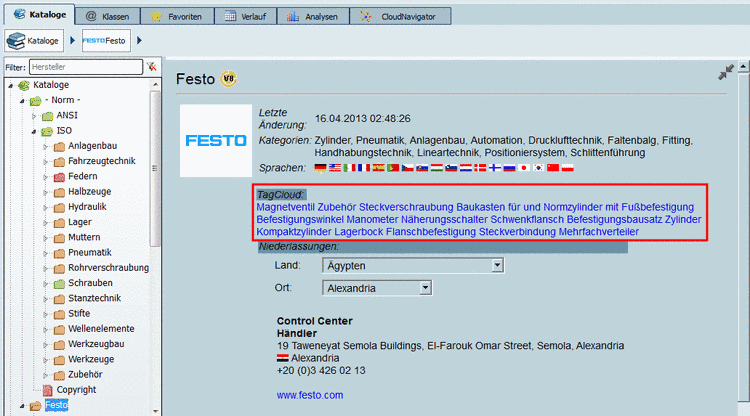The width and height of the screenshot is (750, 416).
Task: Select the Japanese flag language
Action: (524, 168)
